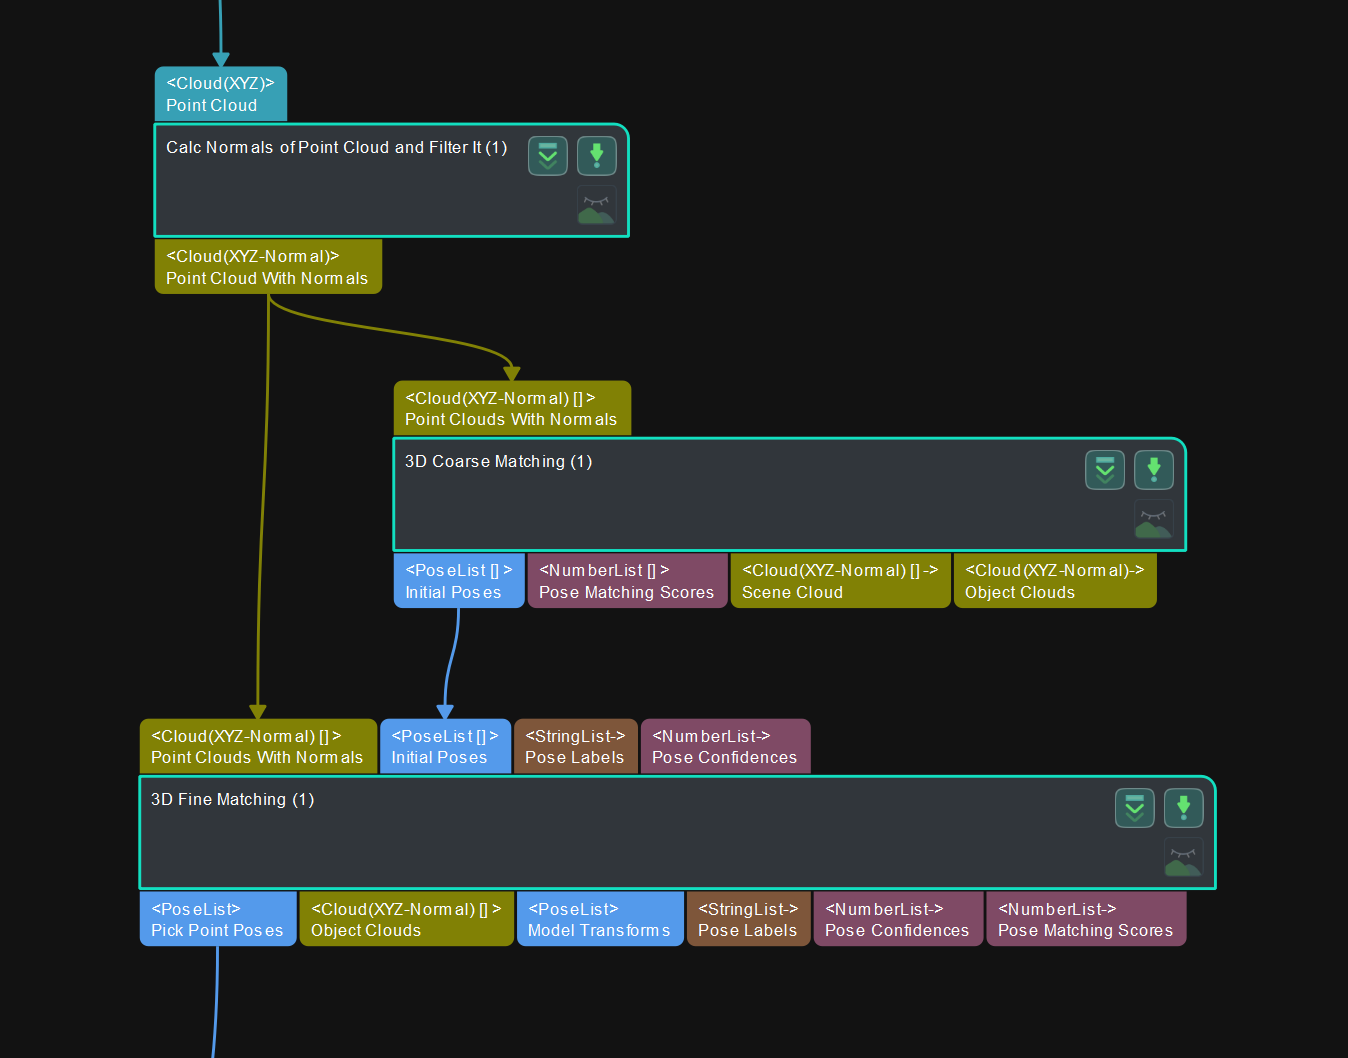Show output image for Calc Normals step
Viewport: 1348px width, 1058px height.
(596, 206)
